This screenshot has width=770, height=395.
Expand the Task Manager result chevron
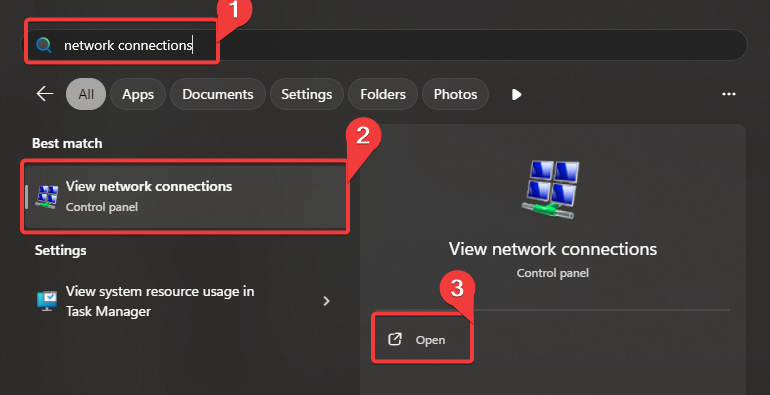tap(326, 301)
